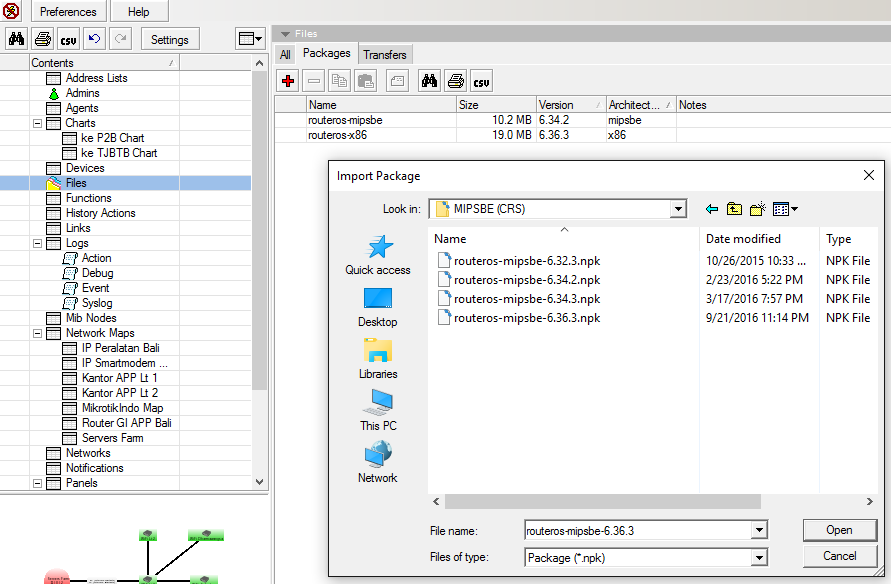Click the copy icon in Files toolbar
The width and height of the screenshot is (891, 584).
pyautogui.click(x=340, y=81)
